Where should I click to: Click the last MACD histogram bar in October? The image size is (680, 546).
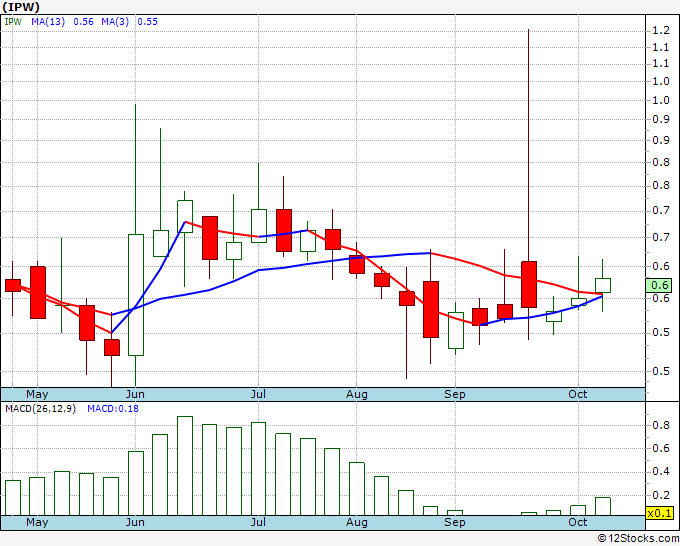[602, 506]
